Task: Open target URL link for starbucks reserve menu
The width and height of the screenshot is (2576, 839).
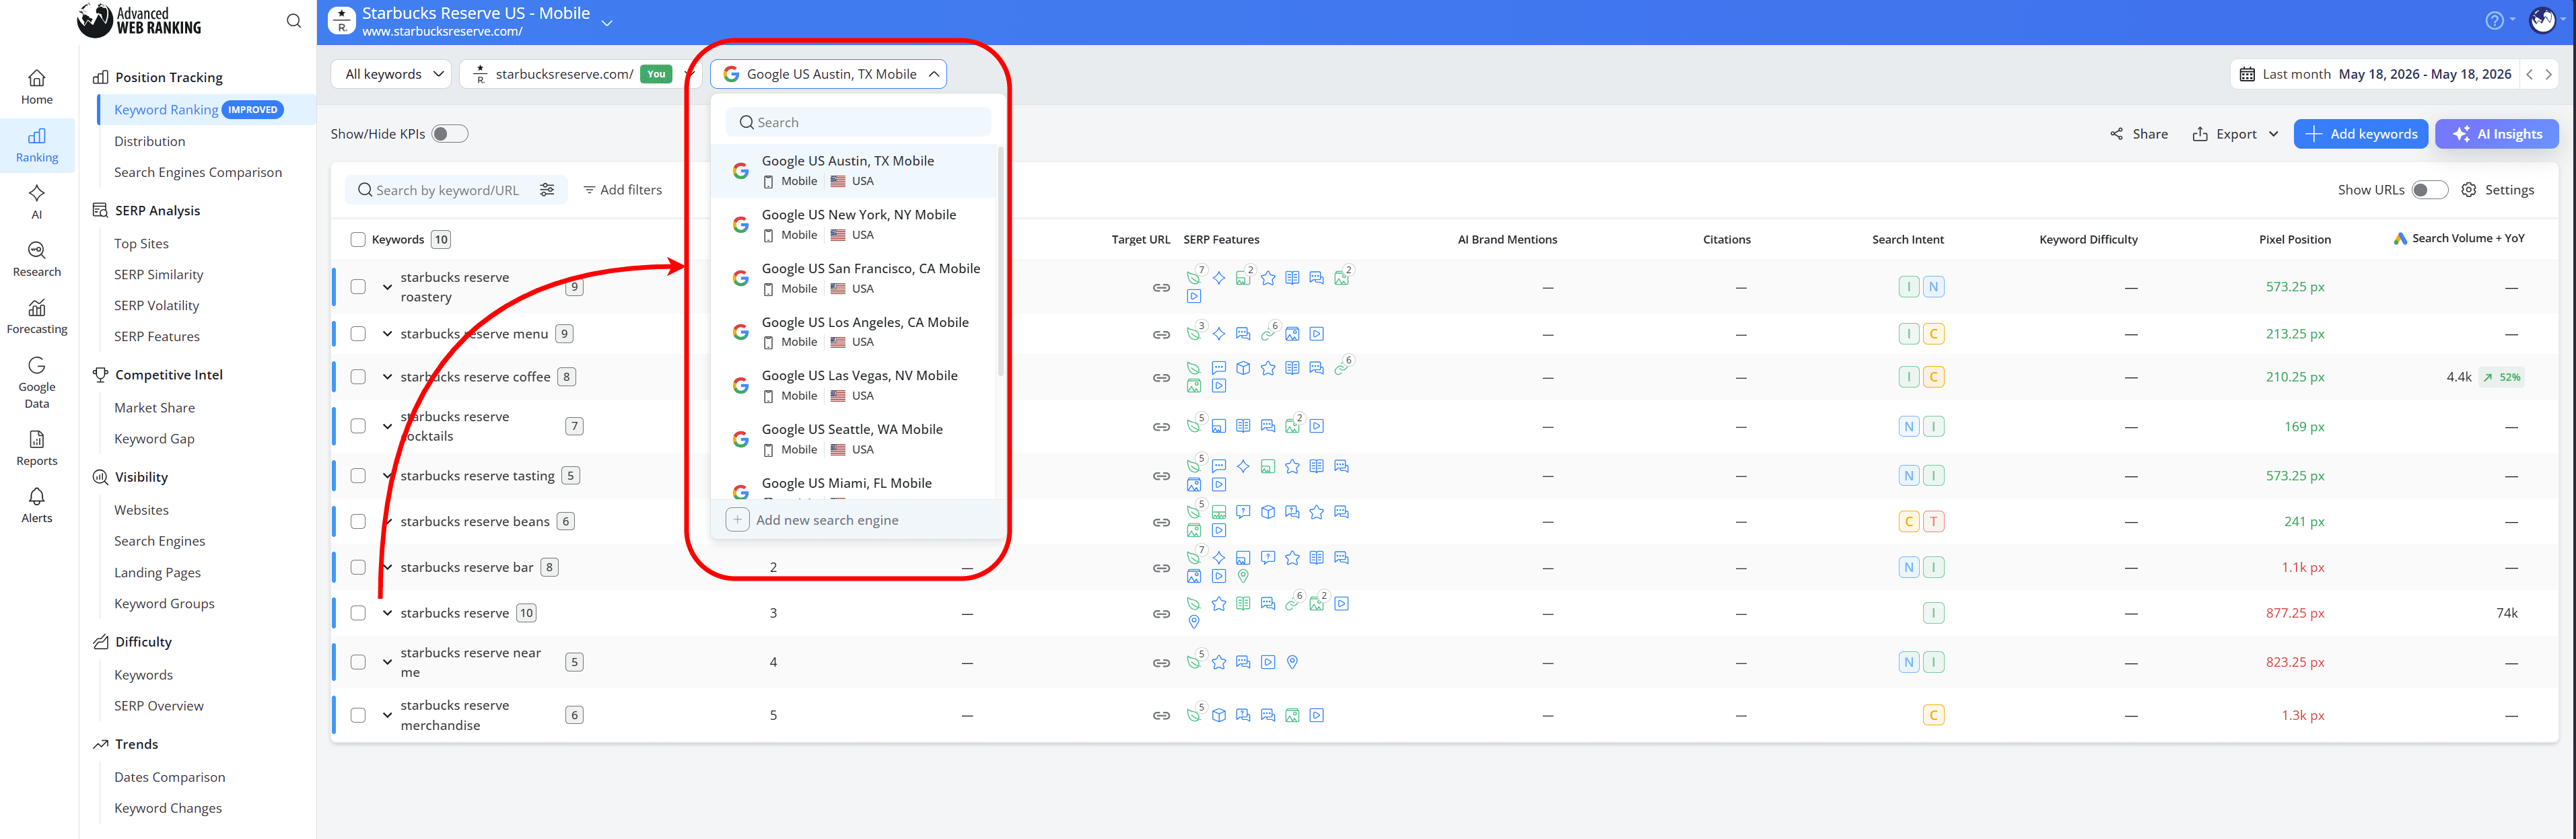Action: point(1161,335)
